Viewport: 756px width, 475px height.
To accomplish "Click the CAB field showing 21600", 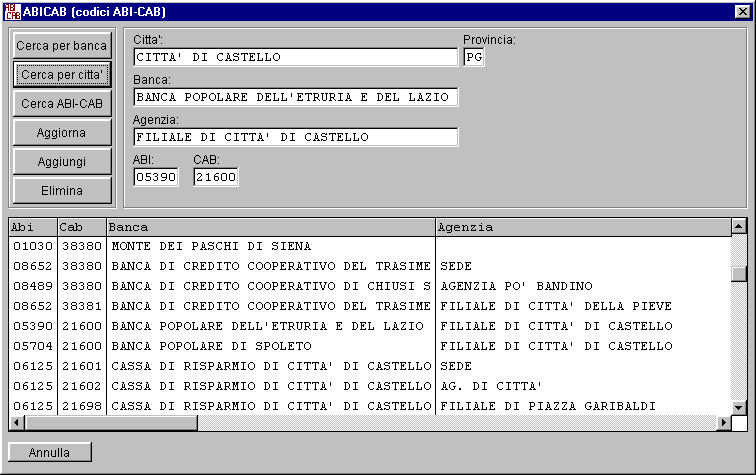I will (216, 177).
